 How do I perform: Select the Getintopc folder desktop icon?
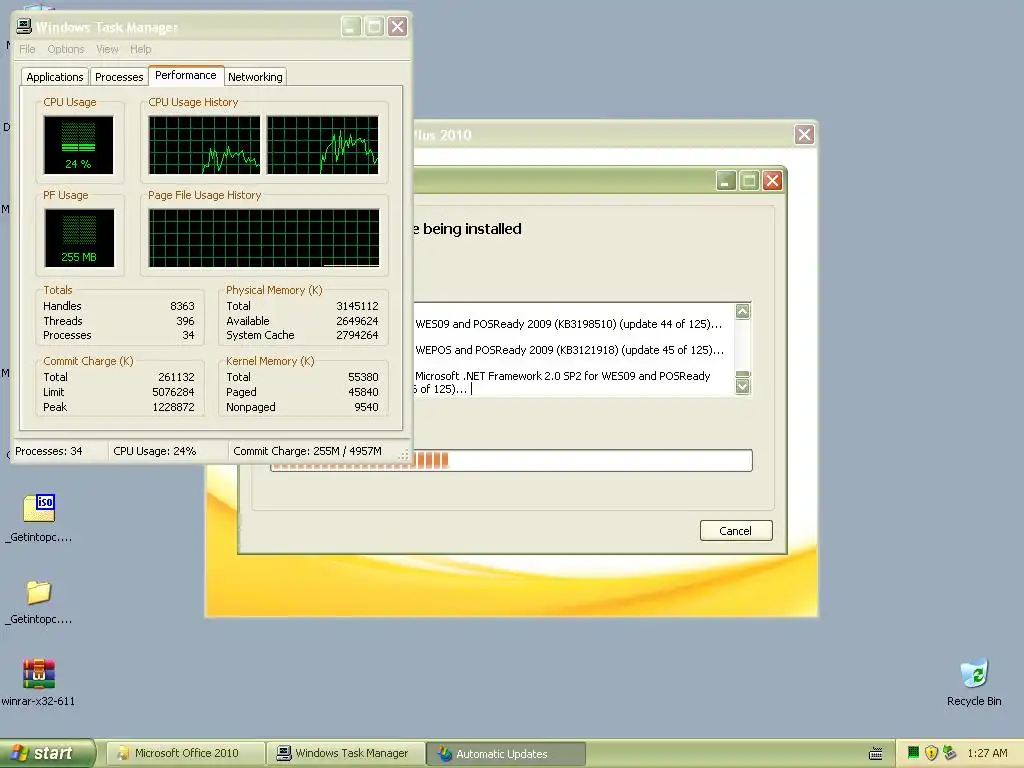point(39,601)
